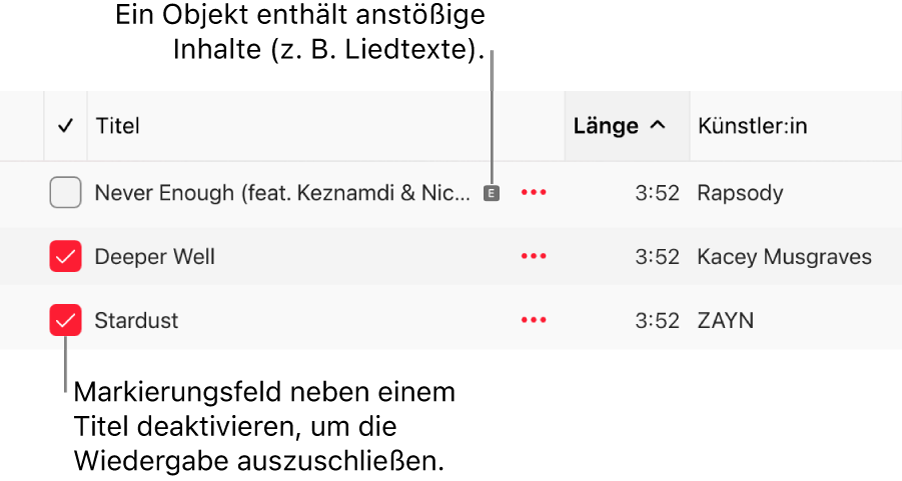Screen dimensions: 902x481
Task: Click the 3:52 length in the ZAYN row
Action: click(x=658, y=321)
